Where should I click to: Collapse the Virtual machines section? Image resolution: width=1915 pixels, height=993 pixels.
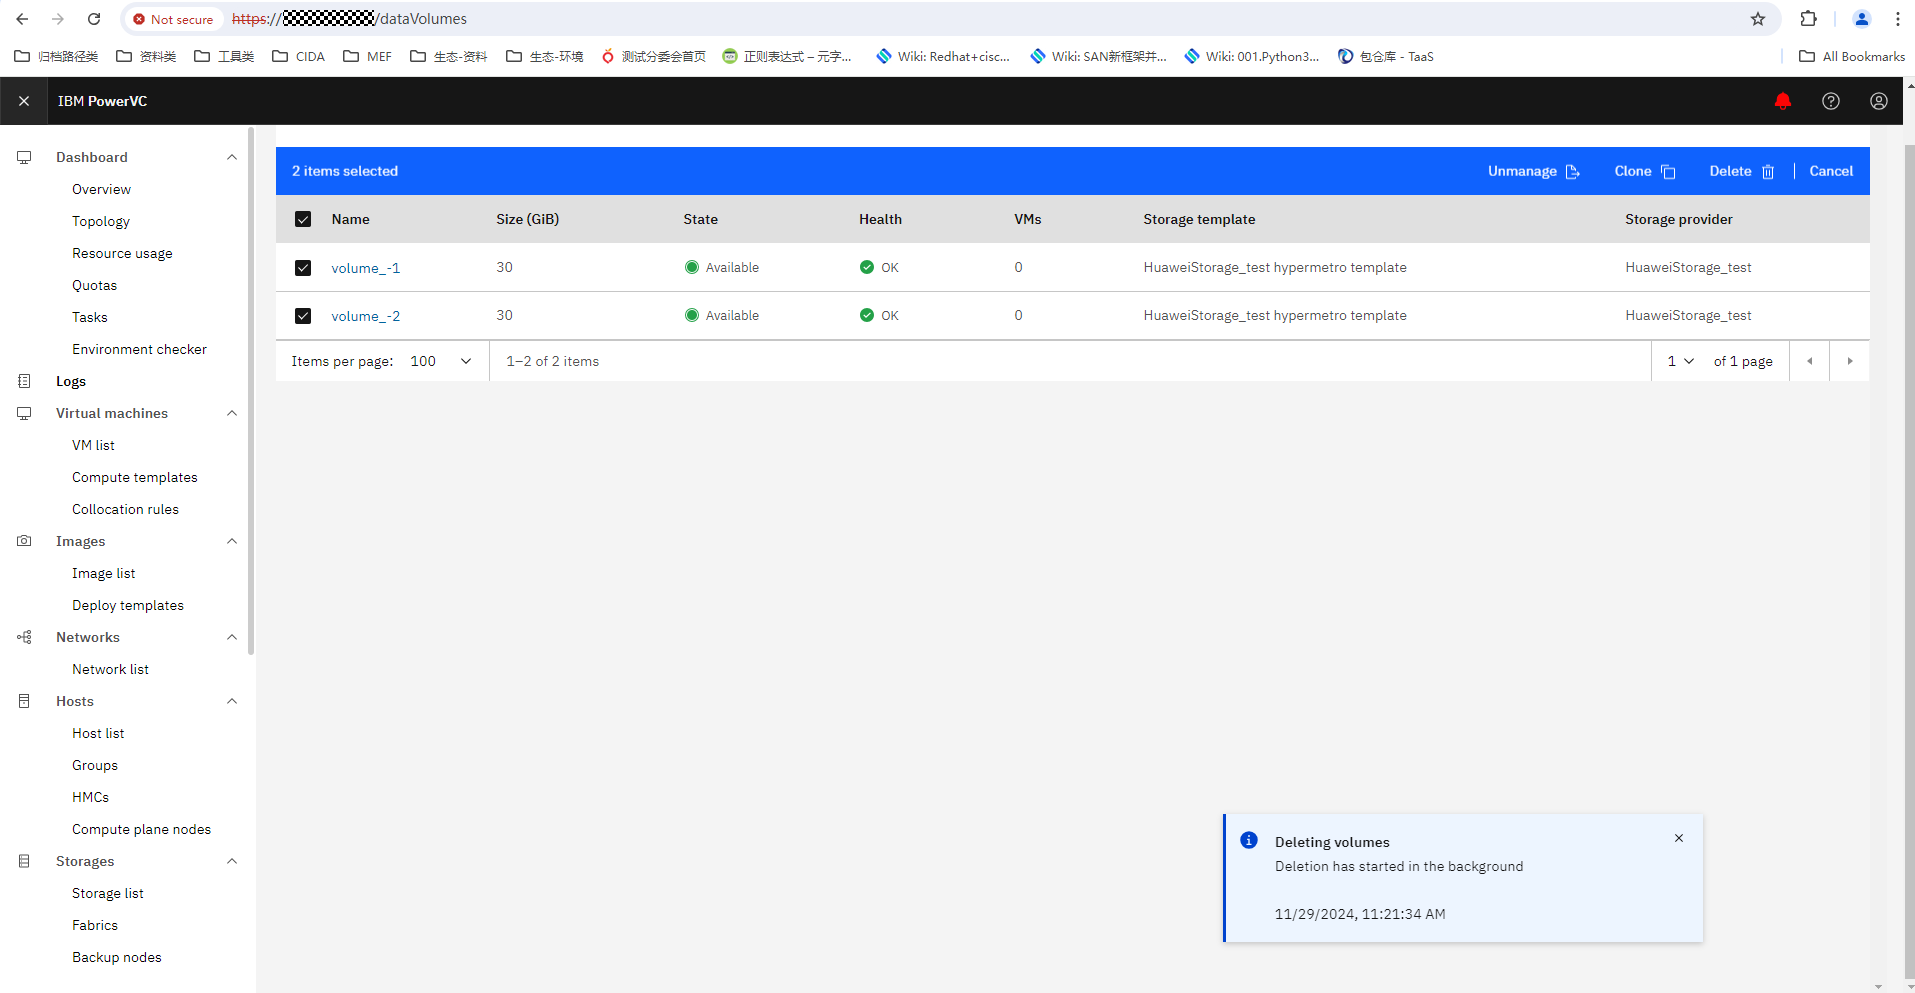point(232,413)
